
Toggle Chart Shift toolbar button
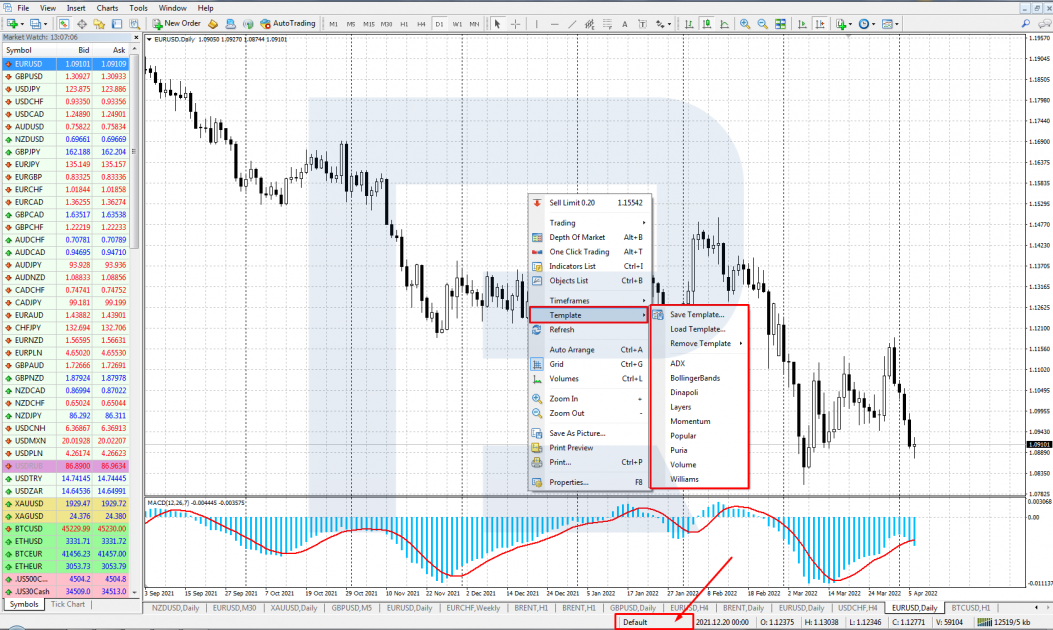[820, 24]
